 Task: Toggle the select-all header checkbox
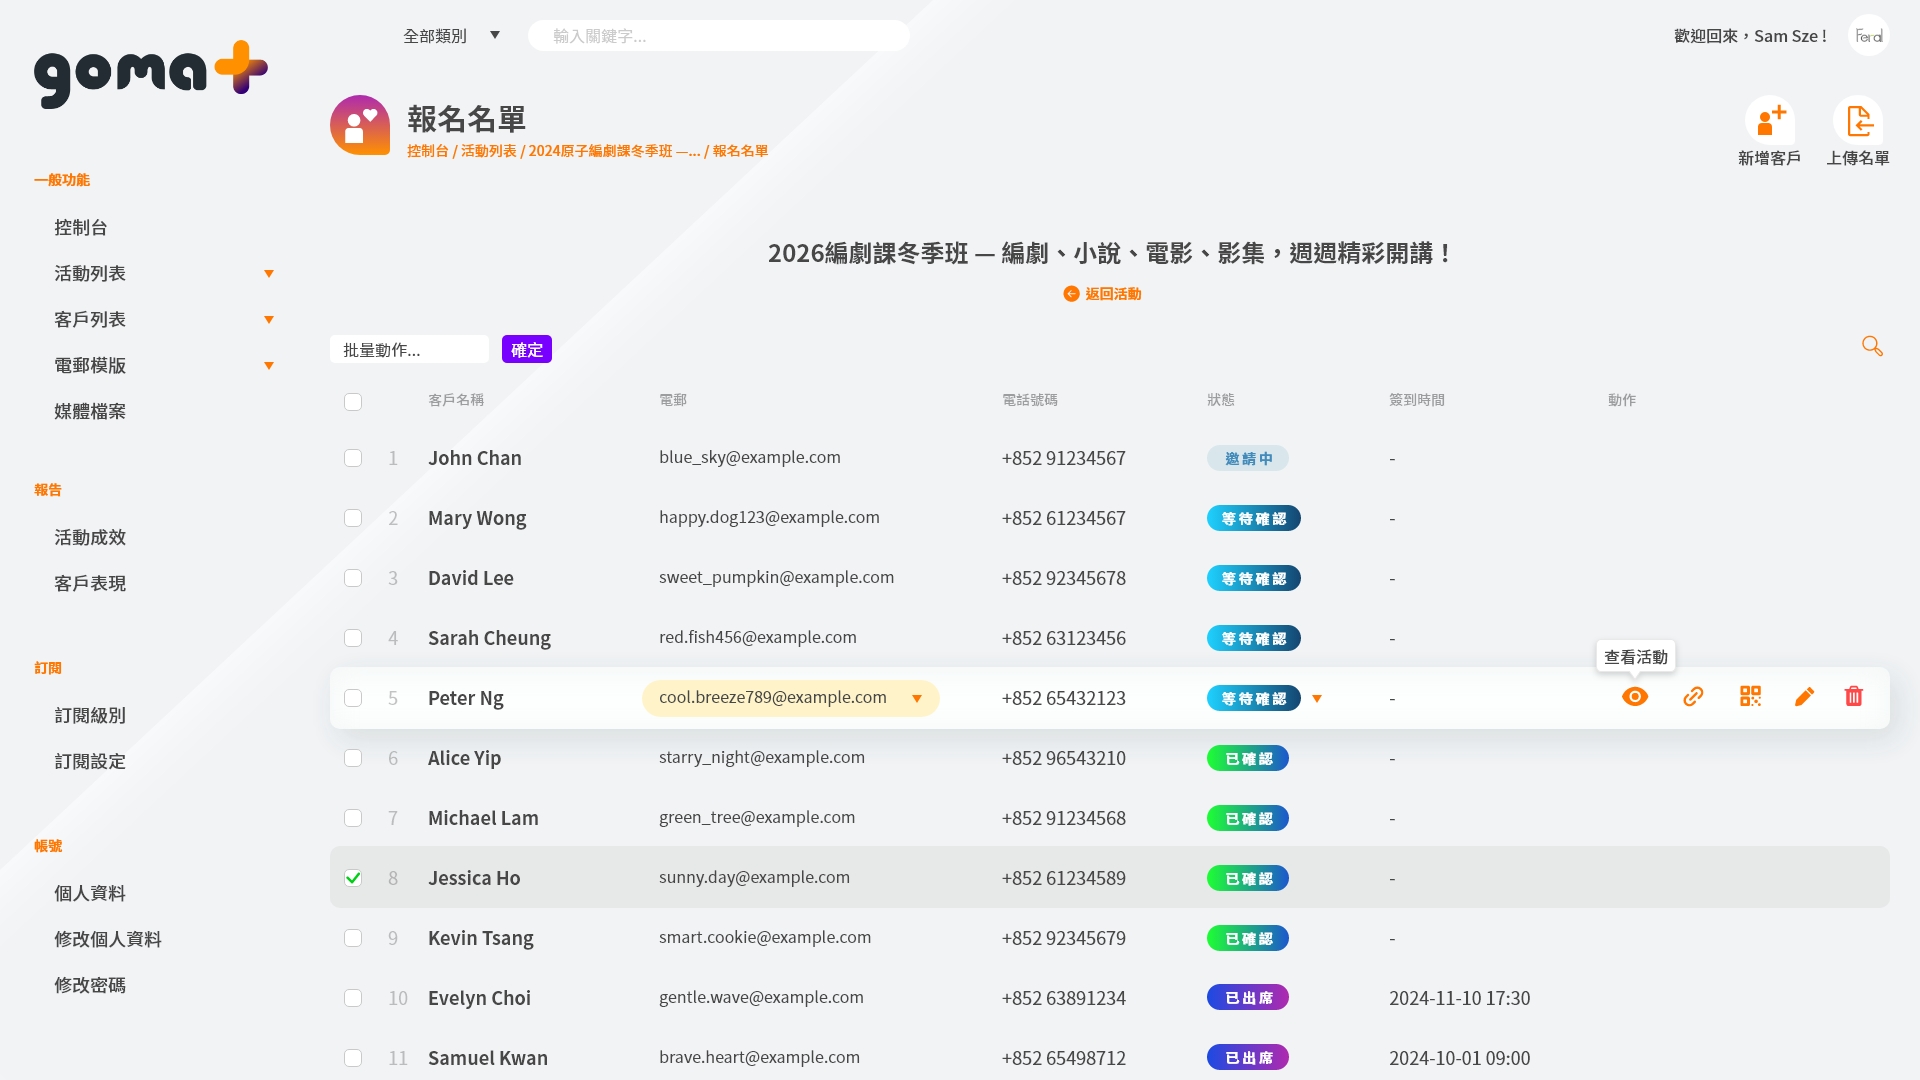(x=353, y=402)
